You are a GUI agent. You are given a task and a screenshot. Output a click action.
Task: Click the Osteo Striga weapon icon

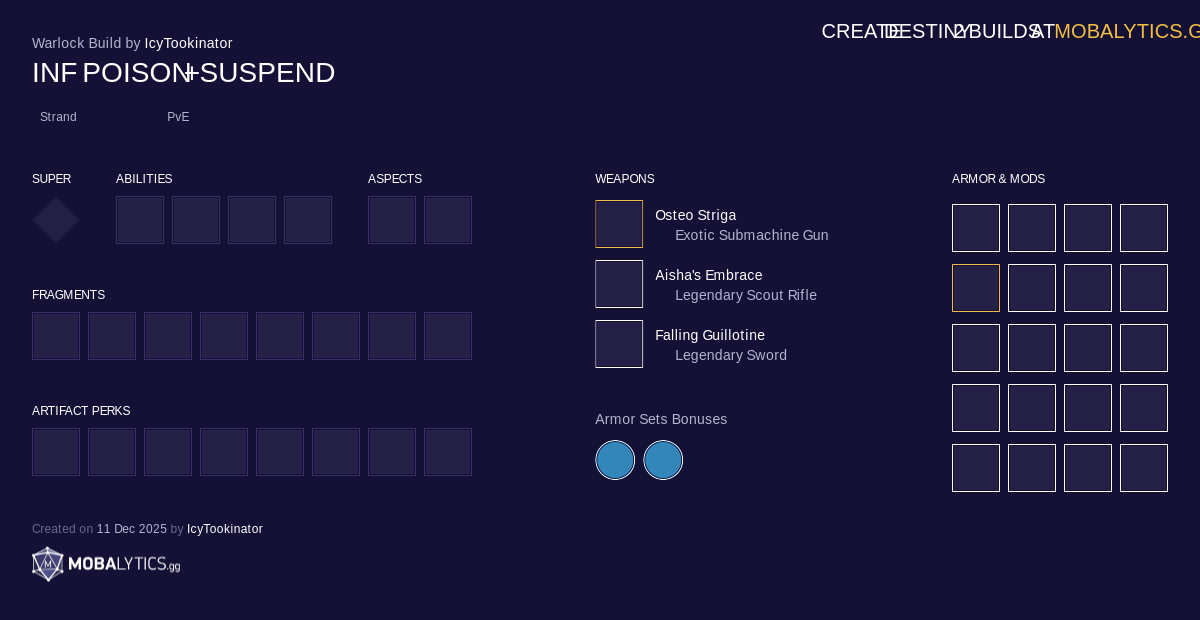(x=619, y=224)
